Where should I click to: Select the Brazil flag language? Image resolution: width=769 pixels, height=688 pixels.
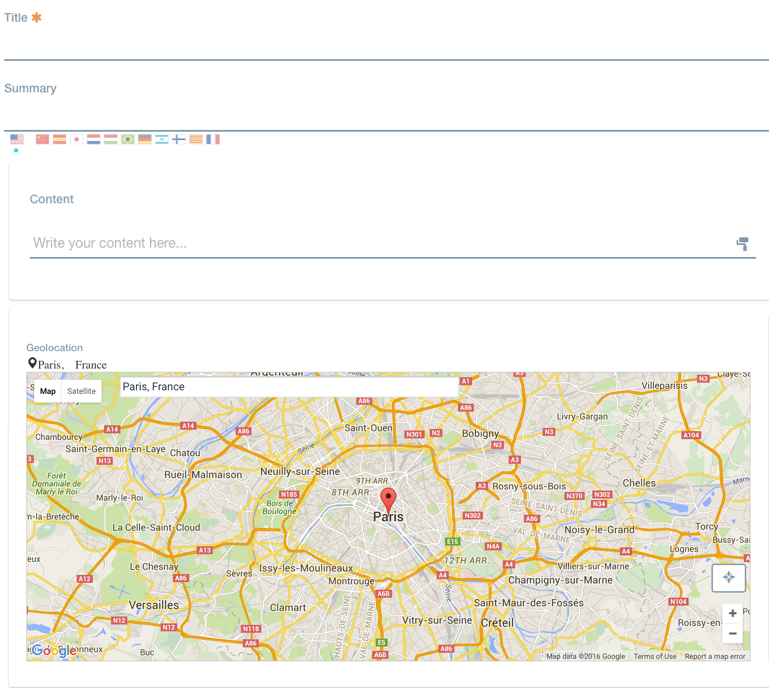128,139
